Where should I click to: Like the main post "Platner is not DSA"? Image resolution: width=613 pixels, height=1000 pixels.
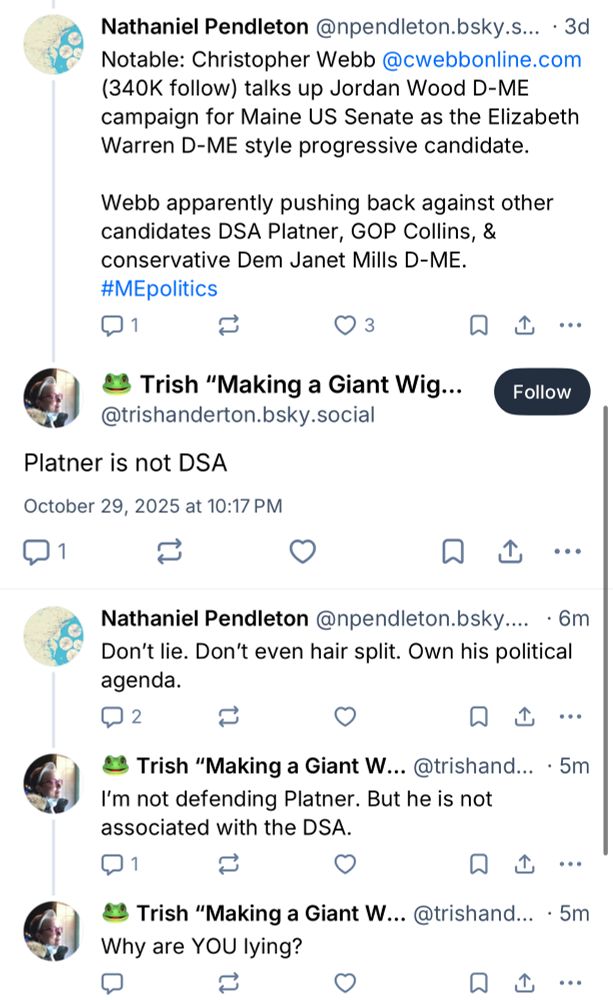(x=302, y=551)
